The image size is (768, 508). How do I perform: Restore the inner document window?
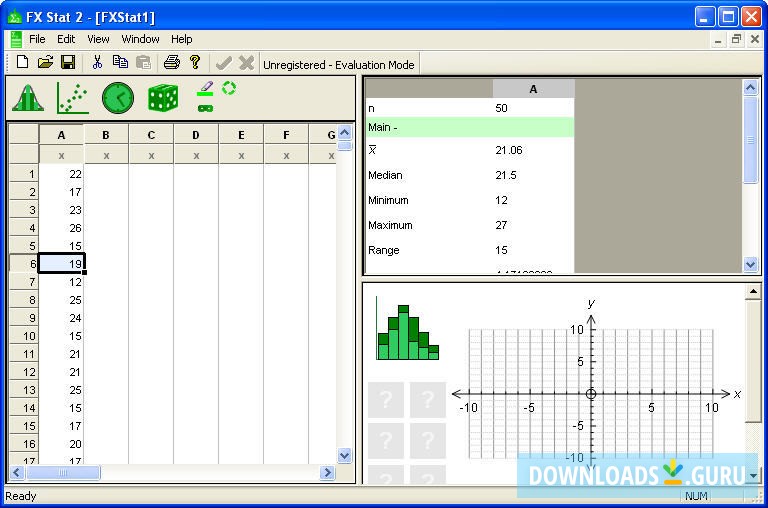click(x=736, y=39)
